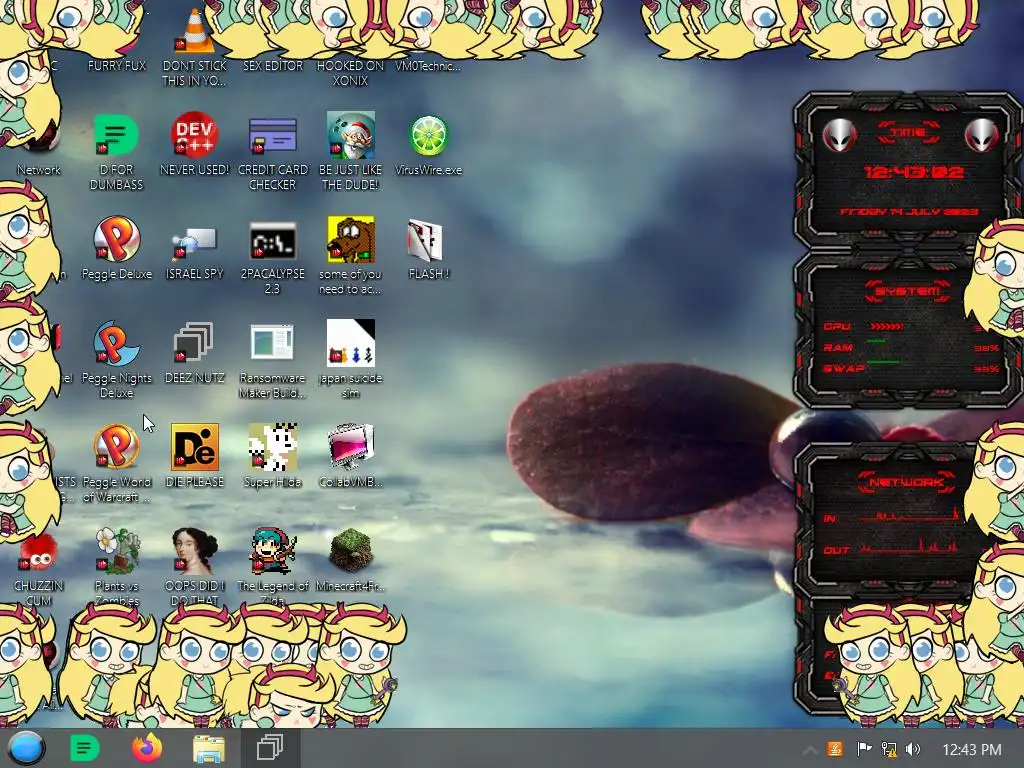Open BE JUST LIKE THE DUDE! icon
The width and height of the screenshot is (1024, 768).
point(351,135)
